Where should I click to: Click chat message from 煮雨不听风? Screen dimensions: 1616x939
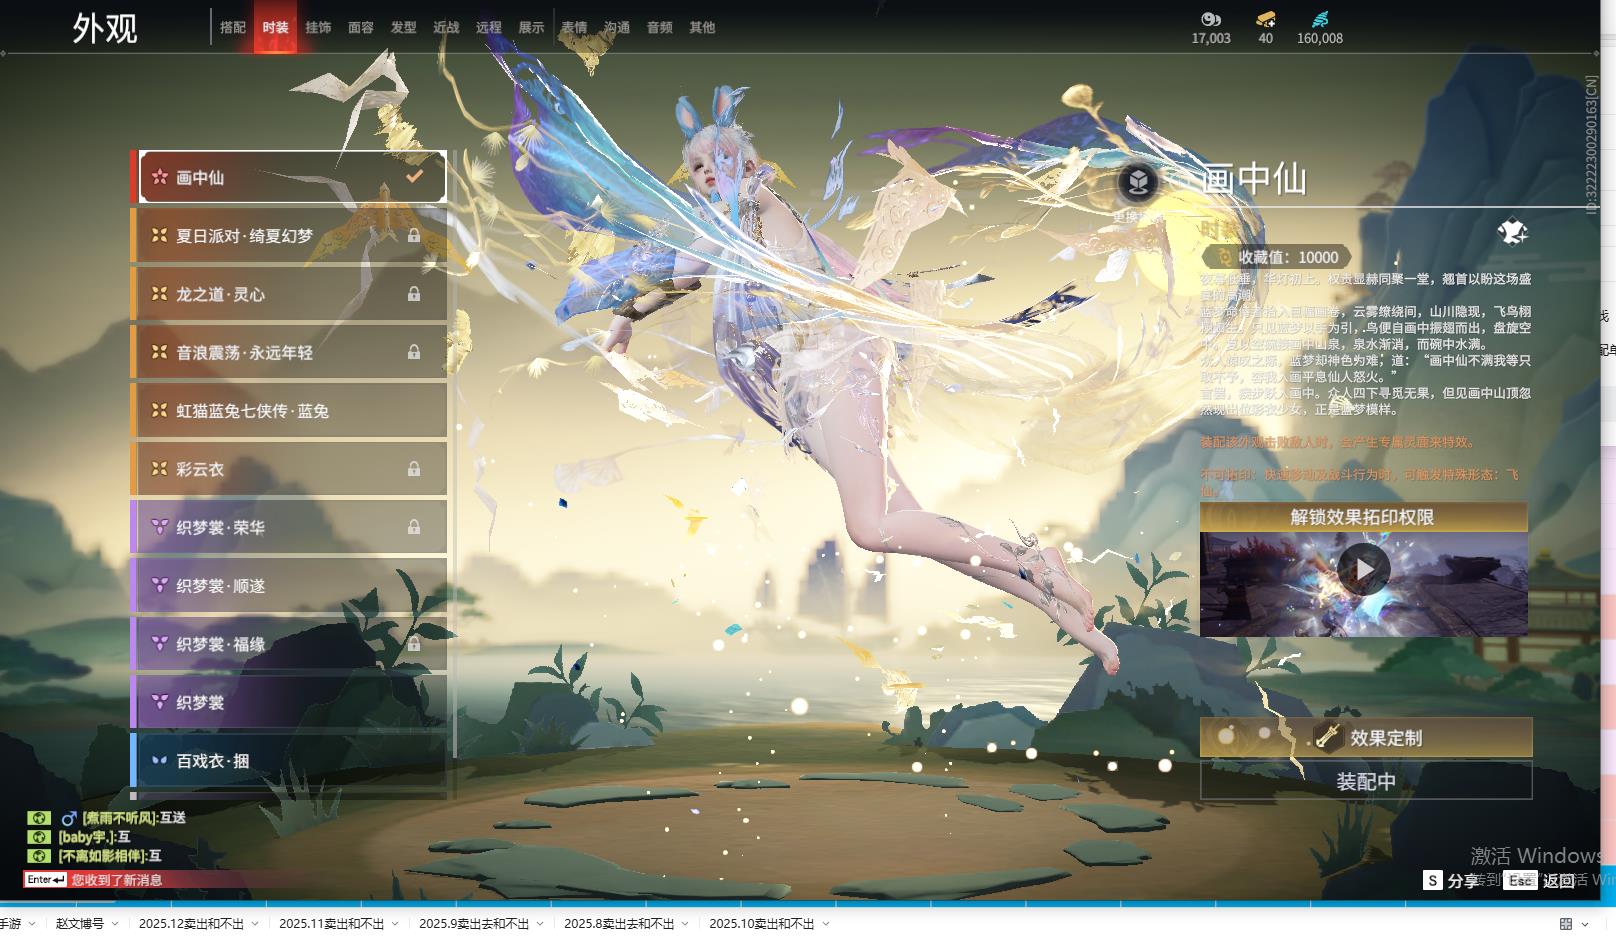click(x=124, y=818)
